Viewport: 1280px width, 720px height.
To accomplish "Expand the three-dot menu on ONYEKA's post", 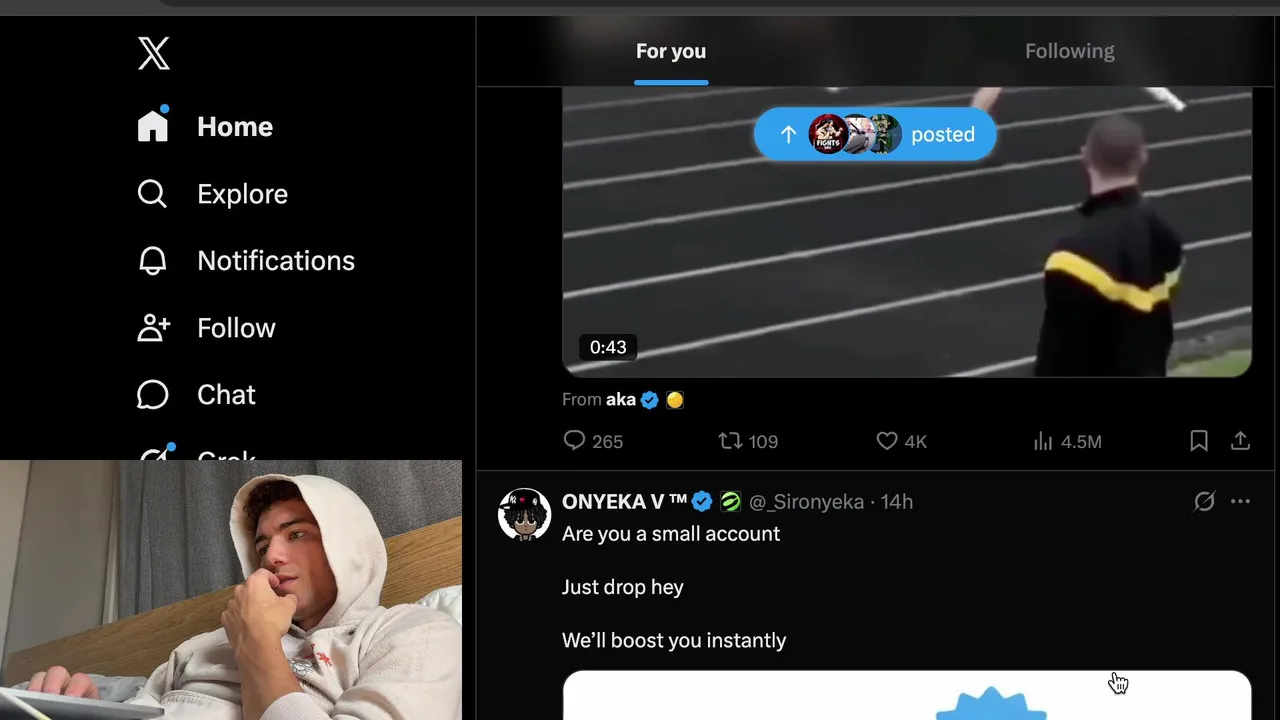I will [x=1240, y=501].
